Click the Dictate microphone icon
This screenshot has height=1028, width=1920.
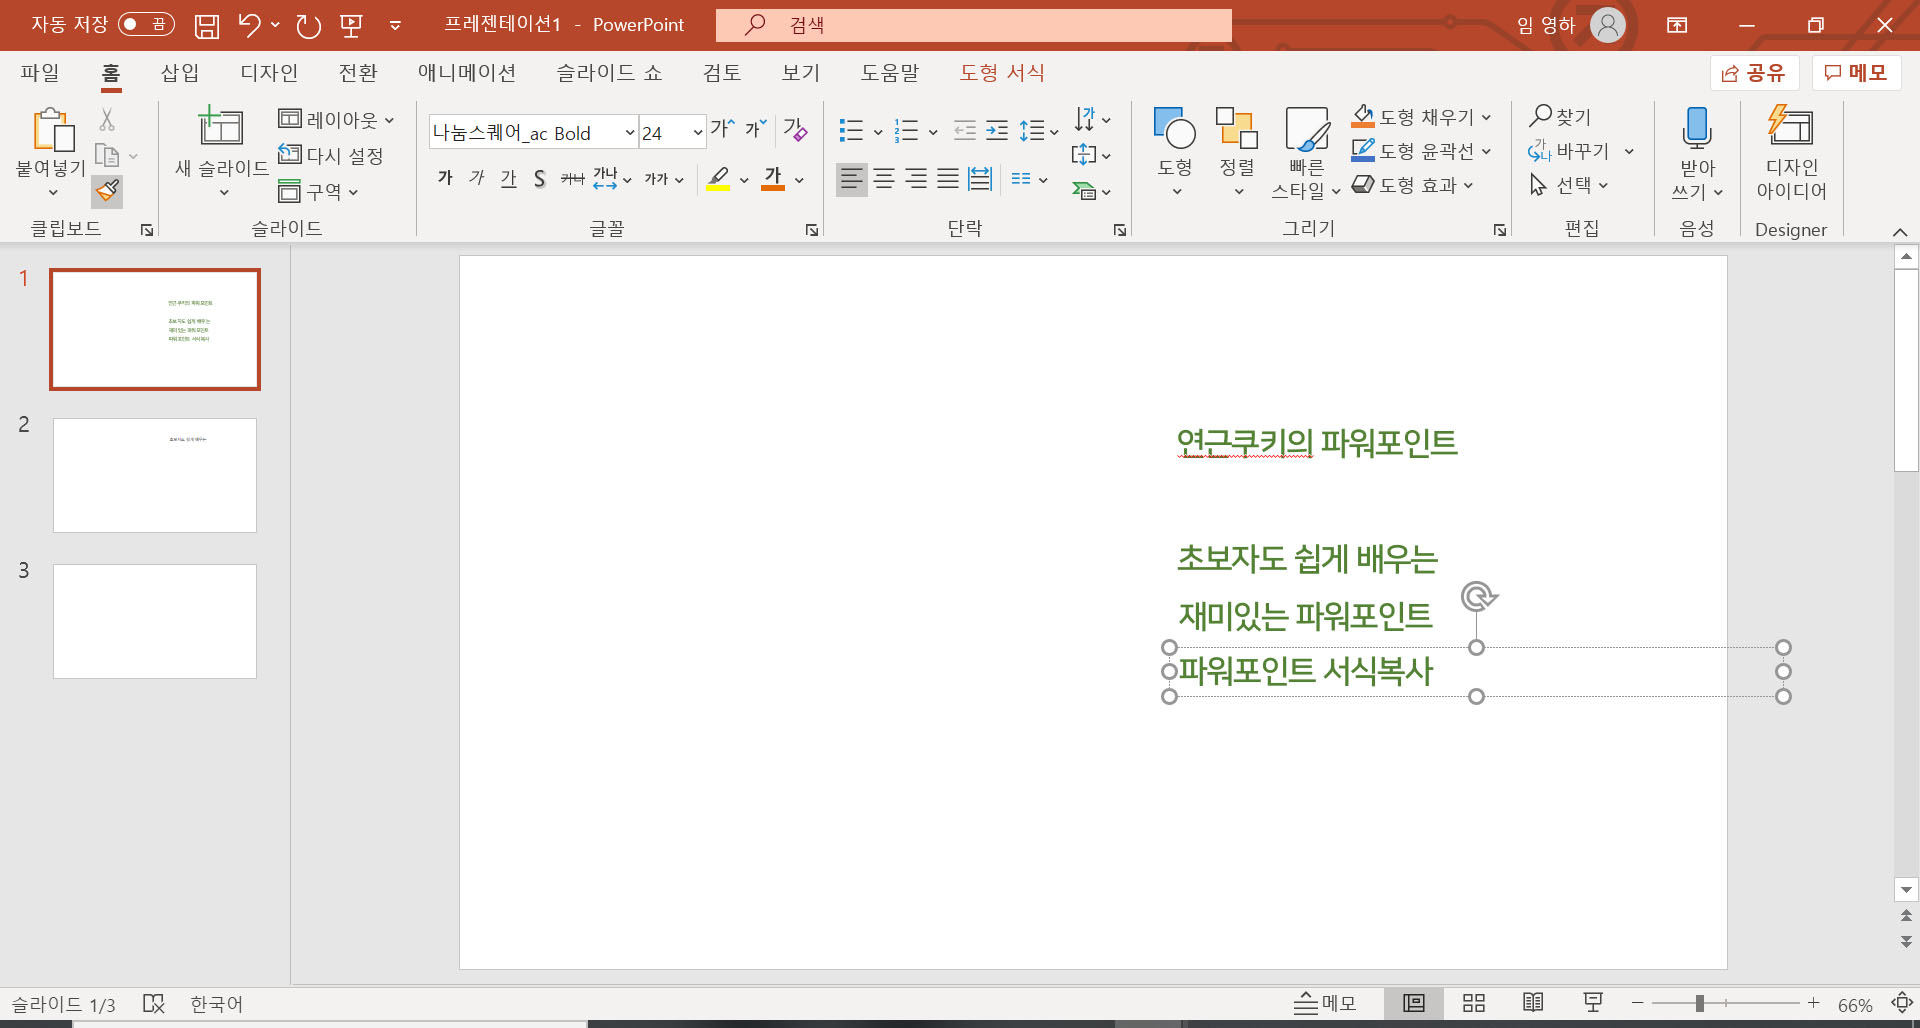pos(1697,128)
